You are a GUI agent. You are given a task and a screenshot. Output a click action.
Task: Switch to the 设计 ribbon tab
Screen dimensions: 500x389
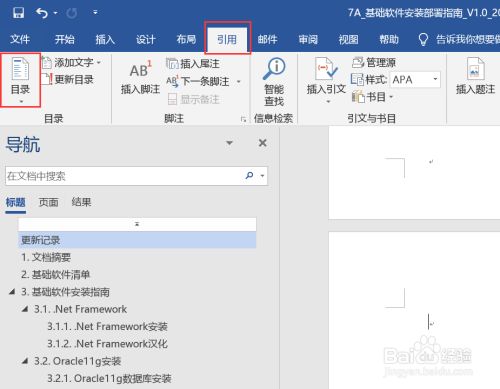tap(146, 39)
